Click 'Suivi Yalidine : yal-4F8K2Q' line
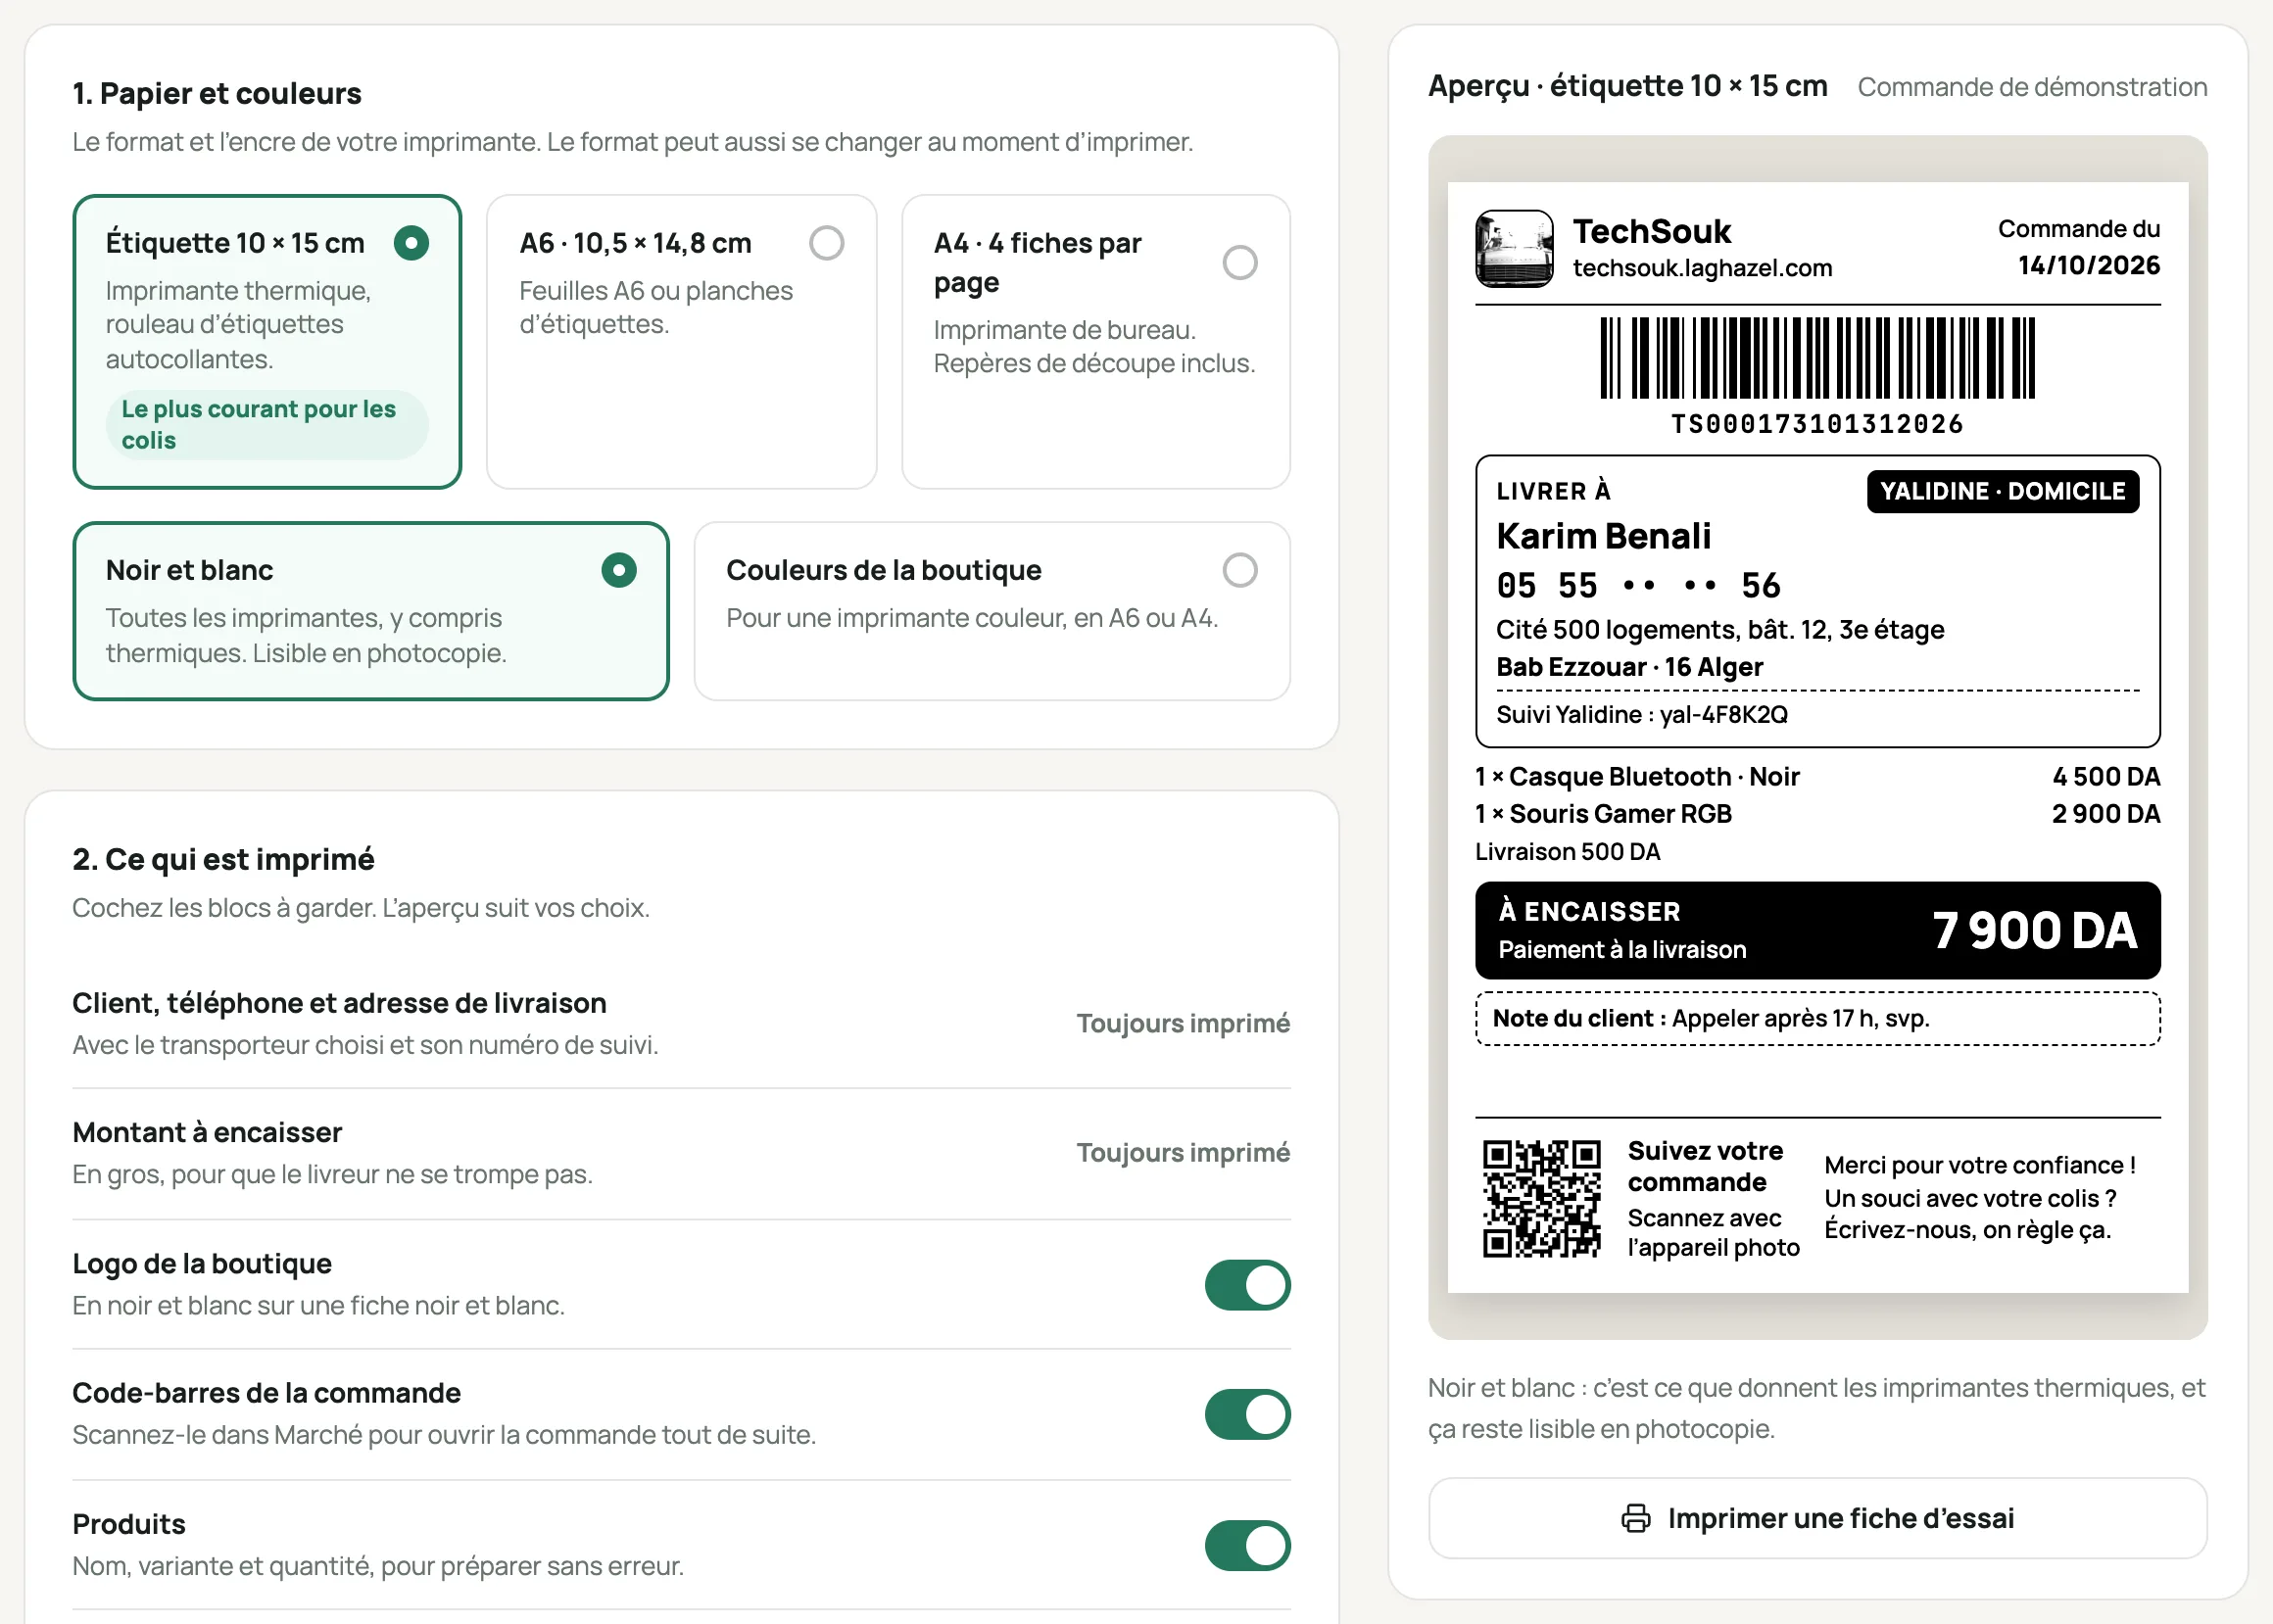The height and width of the screenshot is (1624, 2273). [1641, 714]
